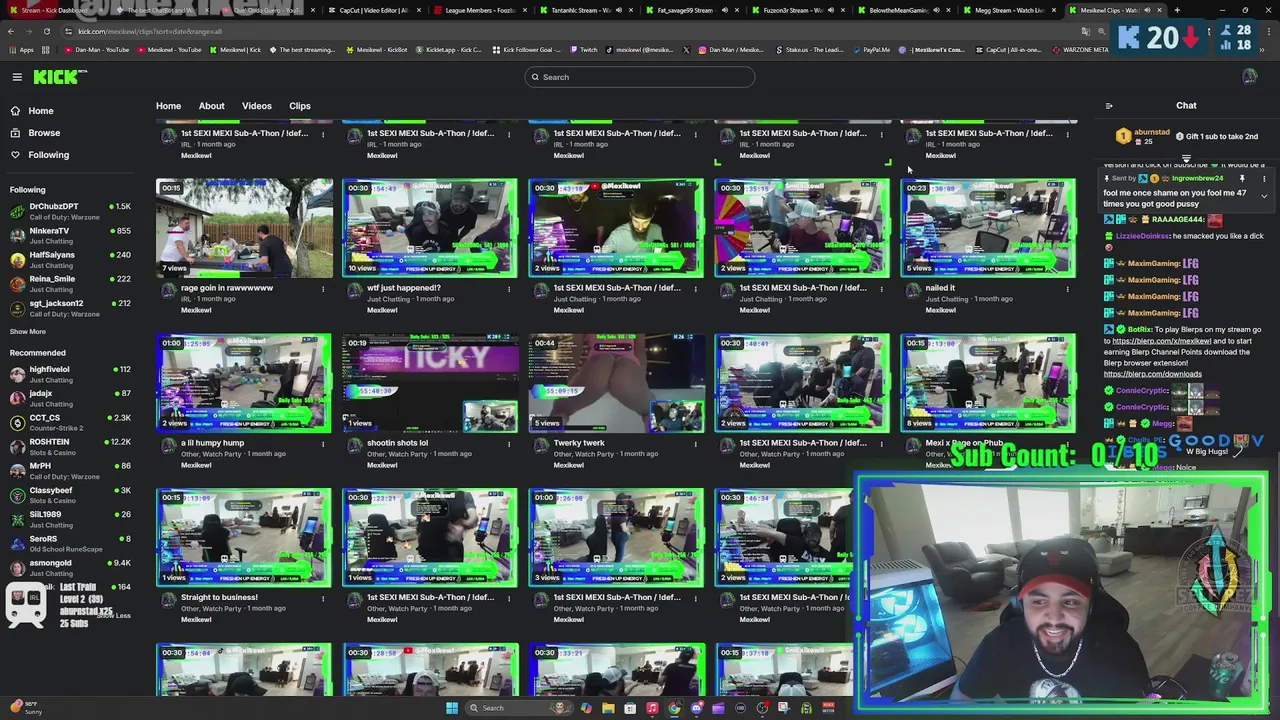Open Apple Music icon on taskbar
Image resolution: width=1280 pixels, height=720 pixels.
(652, 708)
